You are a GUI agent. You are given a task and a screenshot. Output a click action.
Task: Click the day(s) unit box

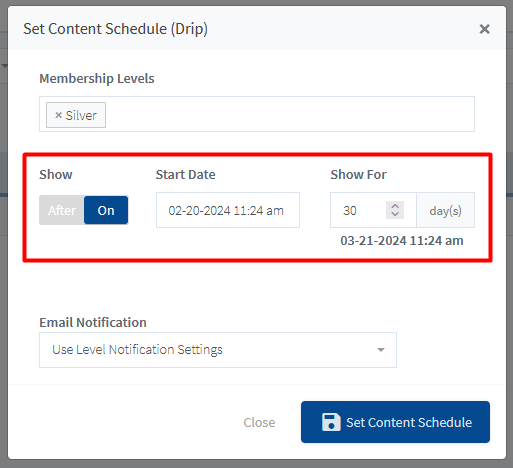[x=446, y=210]
